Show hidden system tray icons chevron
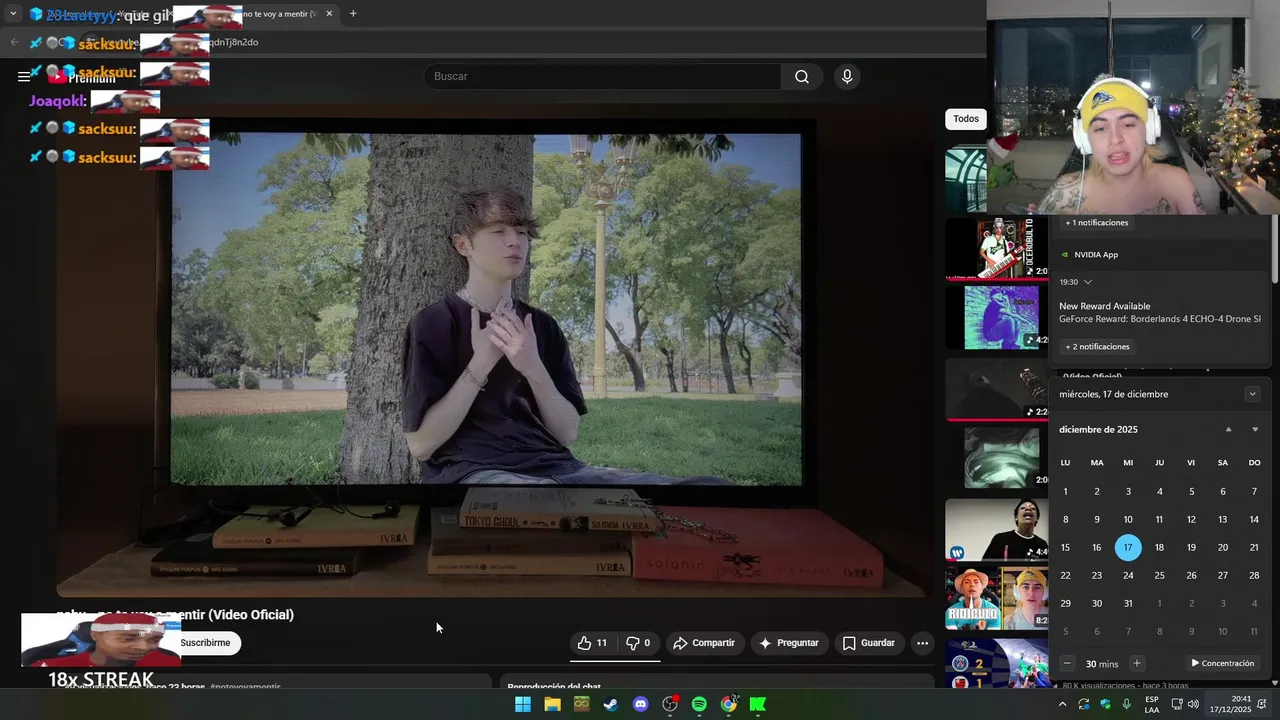This screenshot has height=720, width=1280. coord(1062,704)
